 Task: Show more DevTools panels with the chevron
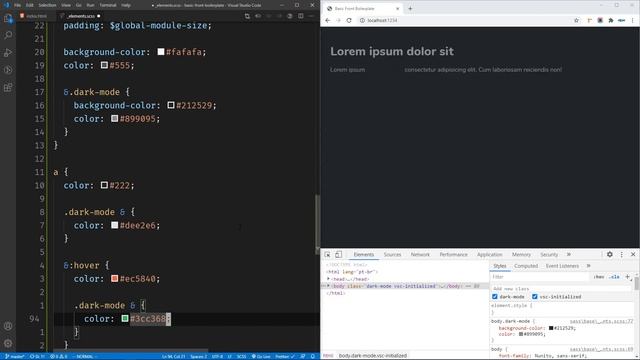[569, 254]
